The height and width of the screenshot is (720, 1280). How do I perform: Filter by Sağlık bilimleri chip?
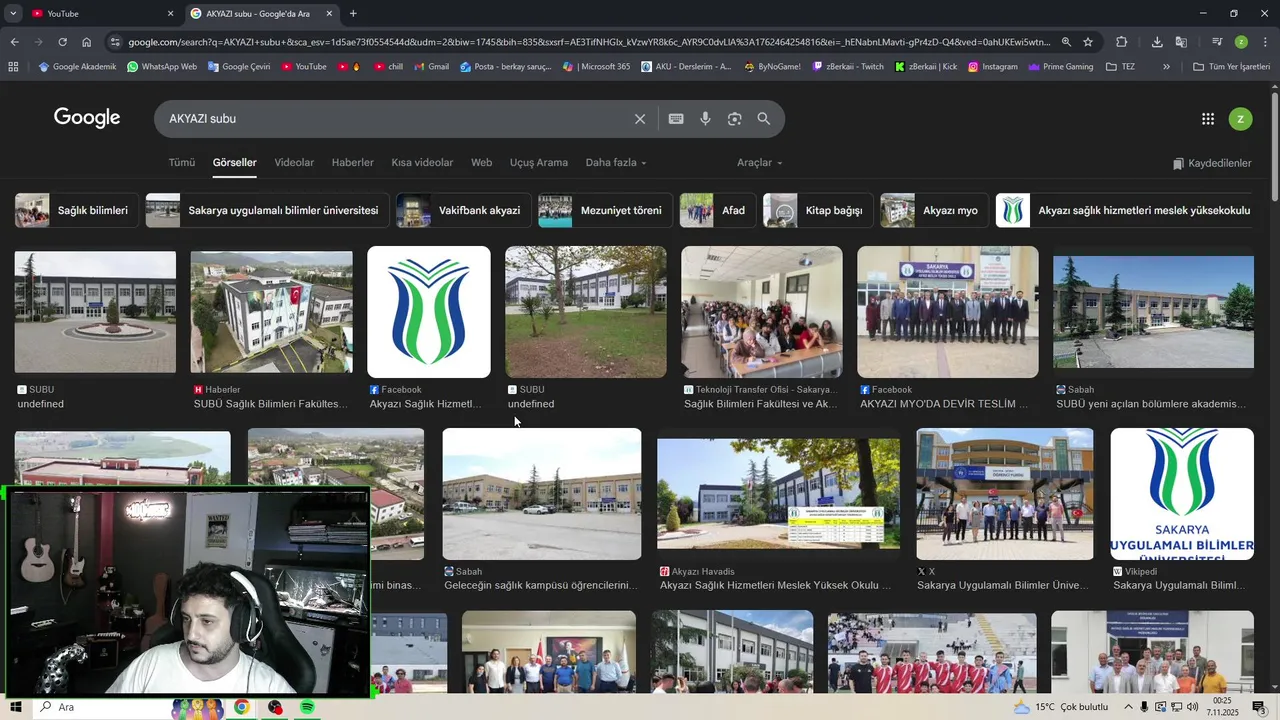coord(76,211)
